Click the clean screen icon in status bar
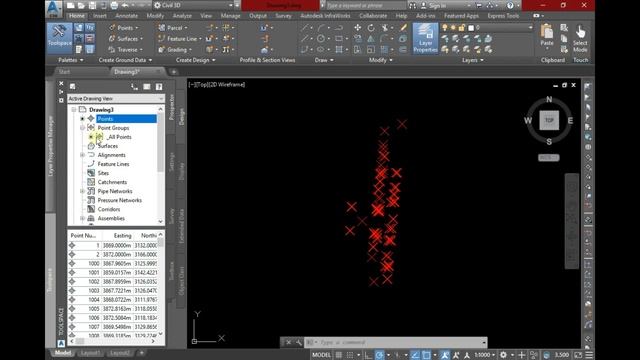Viewport: 640px width, 360px height. (x=578, y=355)
